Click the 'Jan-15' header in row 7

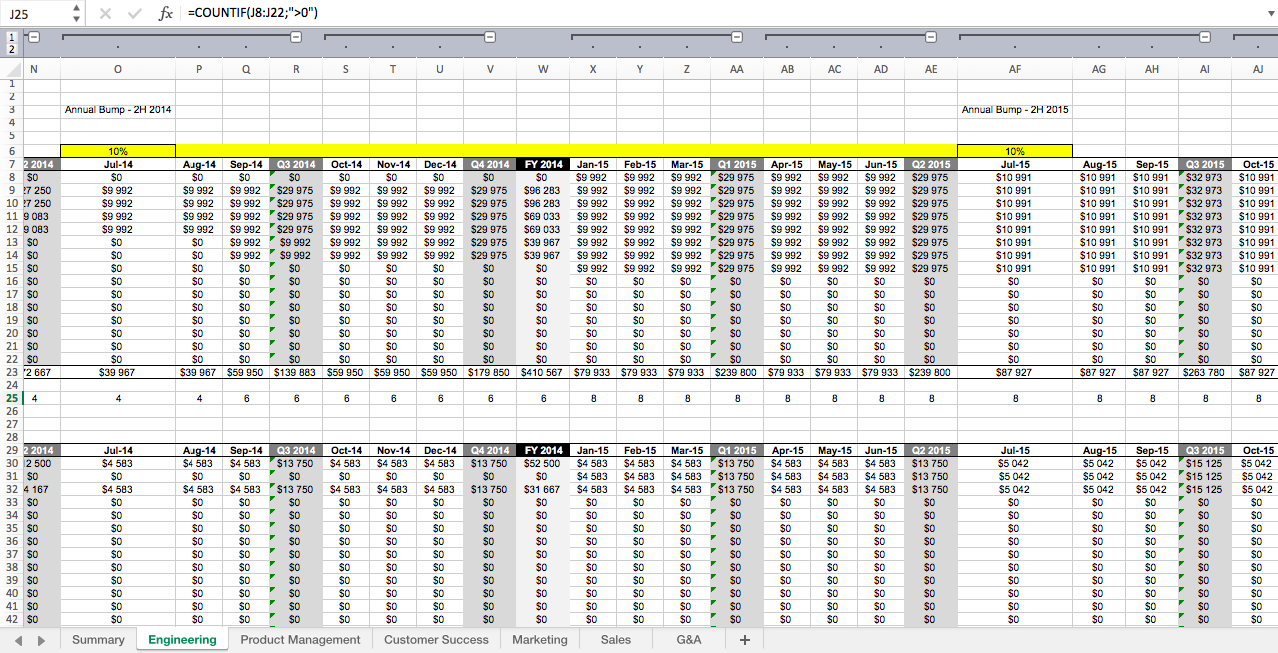[593, 164]
